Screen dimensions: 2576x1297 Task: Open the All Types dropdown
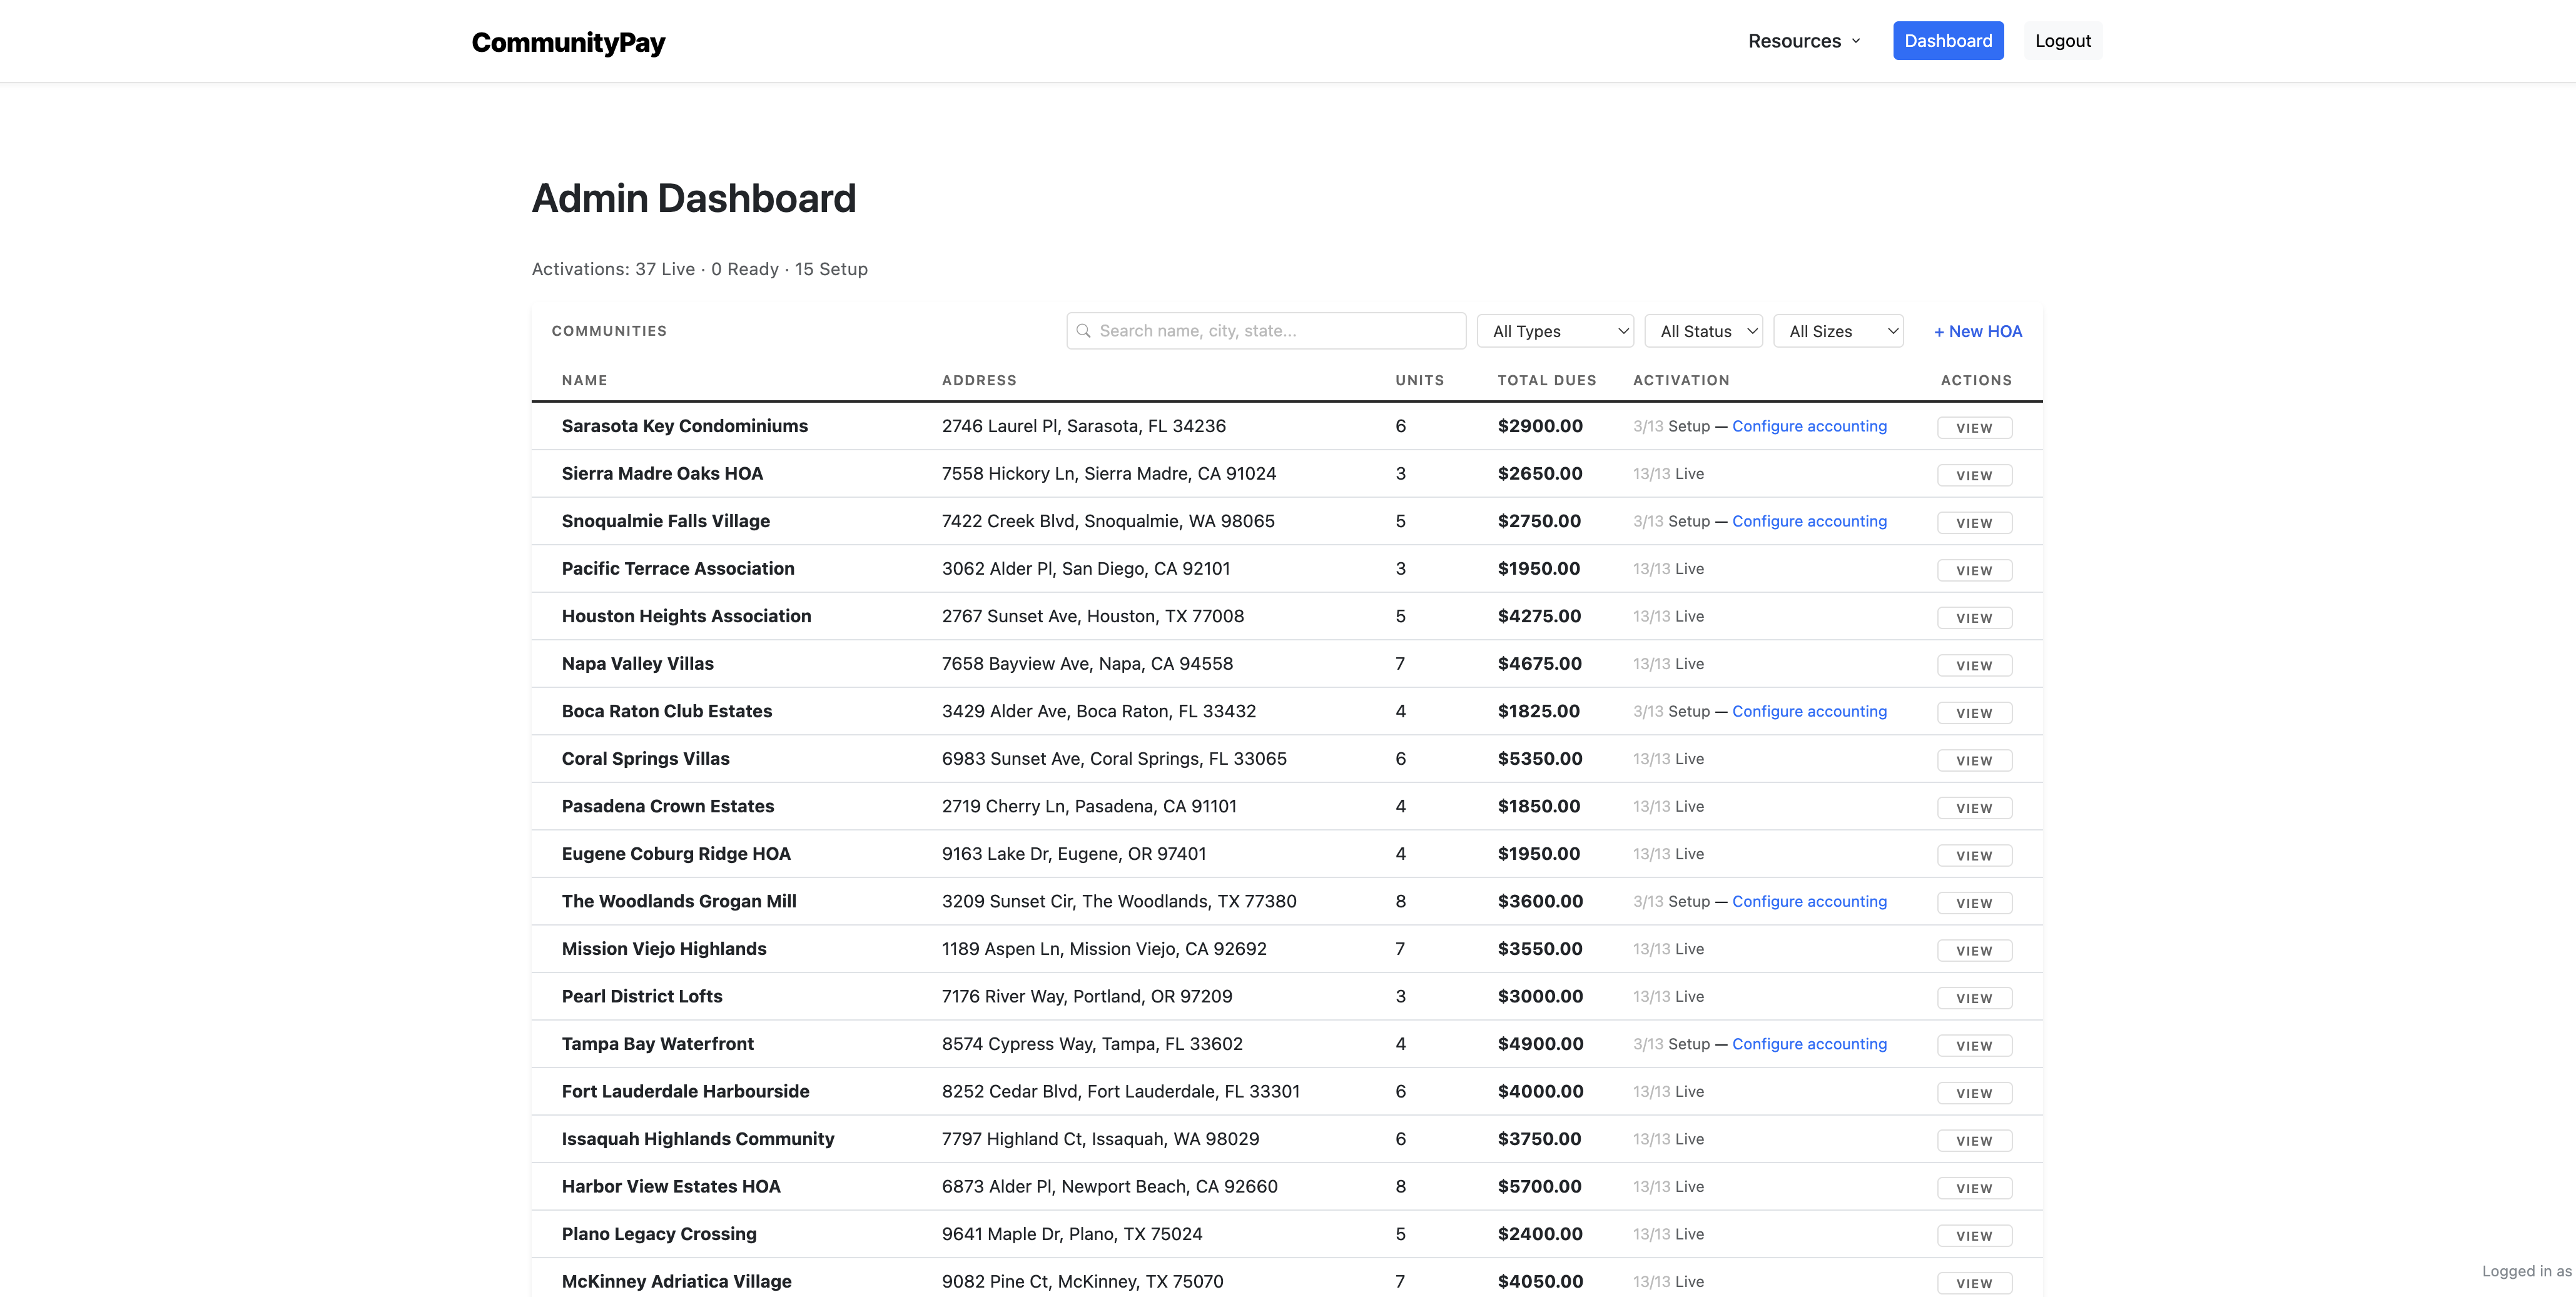click(x=1554, y=331)
